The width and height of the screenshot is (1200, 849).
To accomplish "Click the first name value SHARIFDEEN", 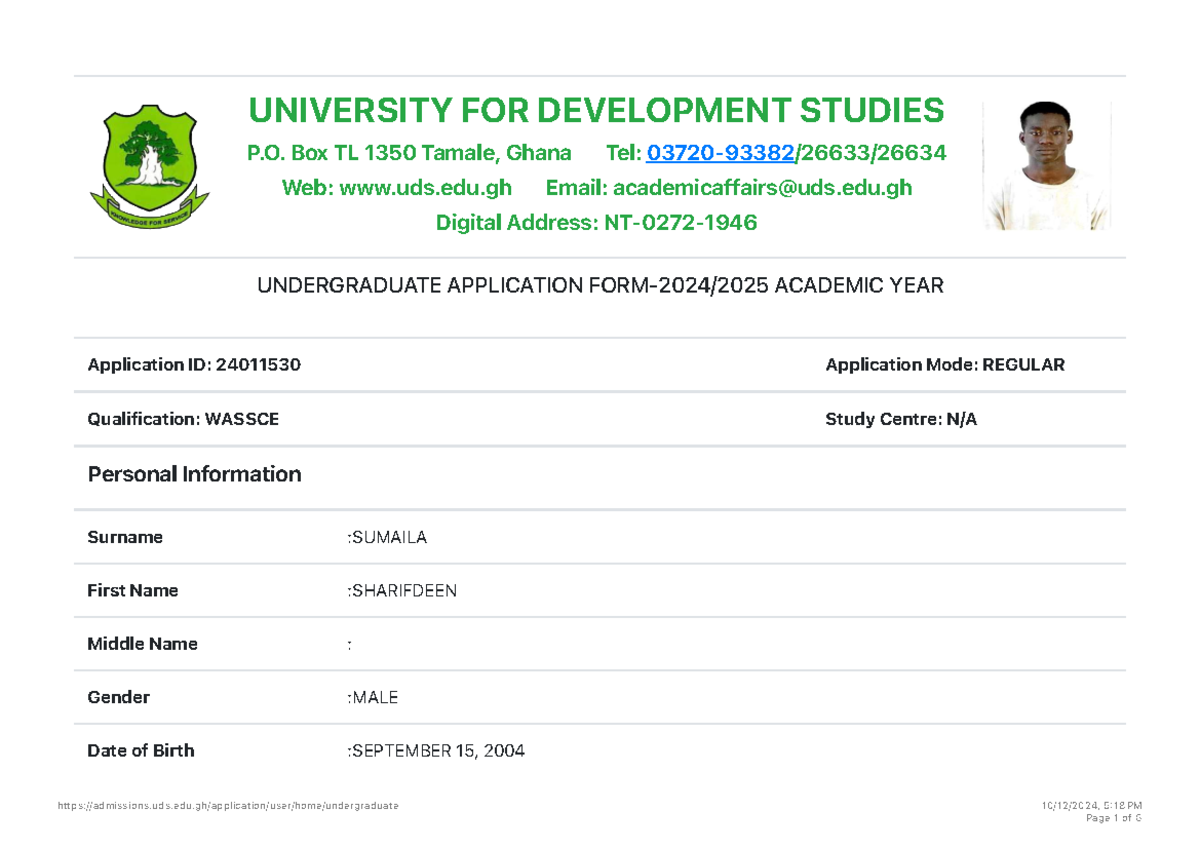I will tap(403, 591).
